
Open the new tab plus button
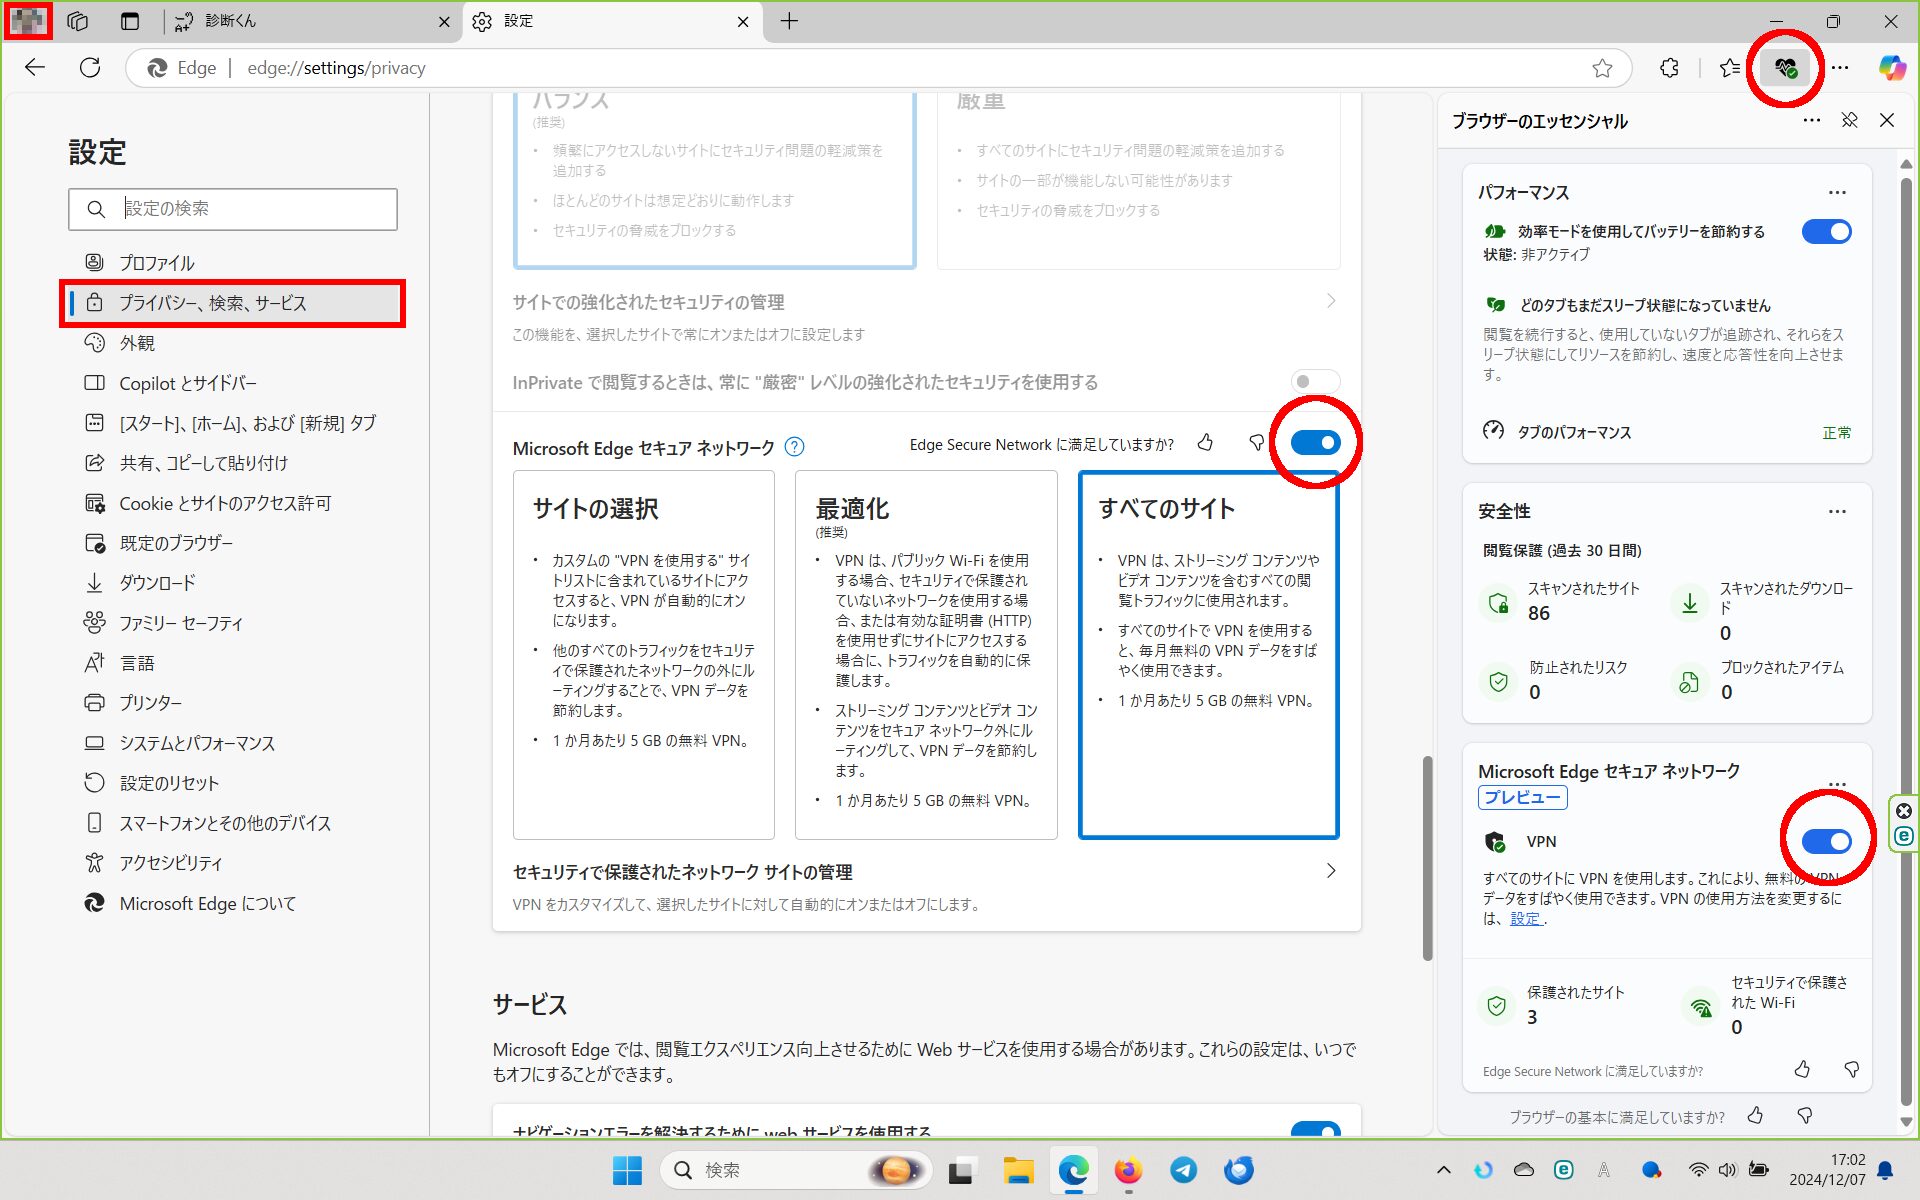point(789,21)
